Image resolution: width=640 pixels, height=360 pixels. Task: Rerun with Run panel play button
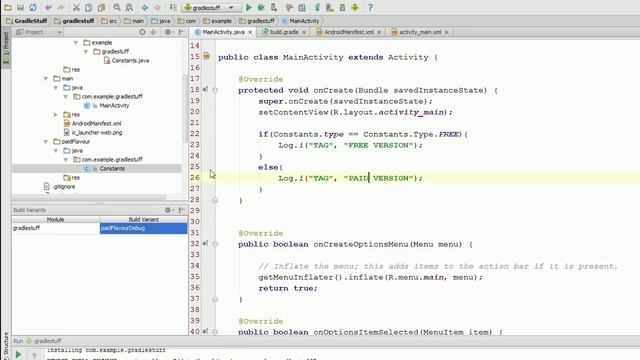click(x=18, y=354)
